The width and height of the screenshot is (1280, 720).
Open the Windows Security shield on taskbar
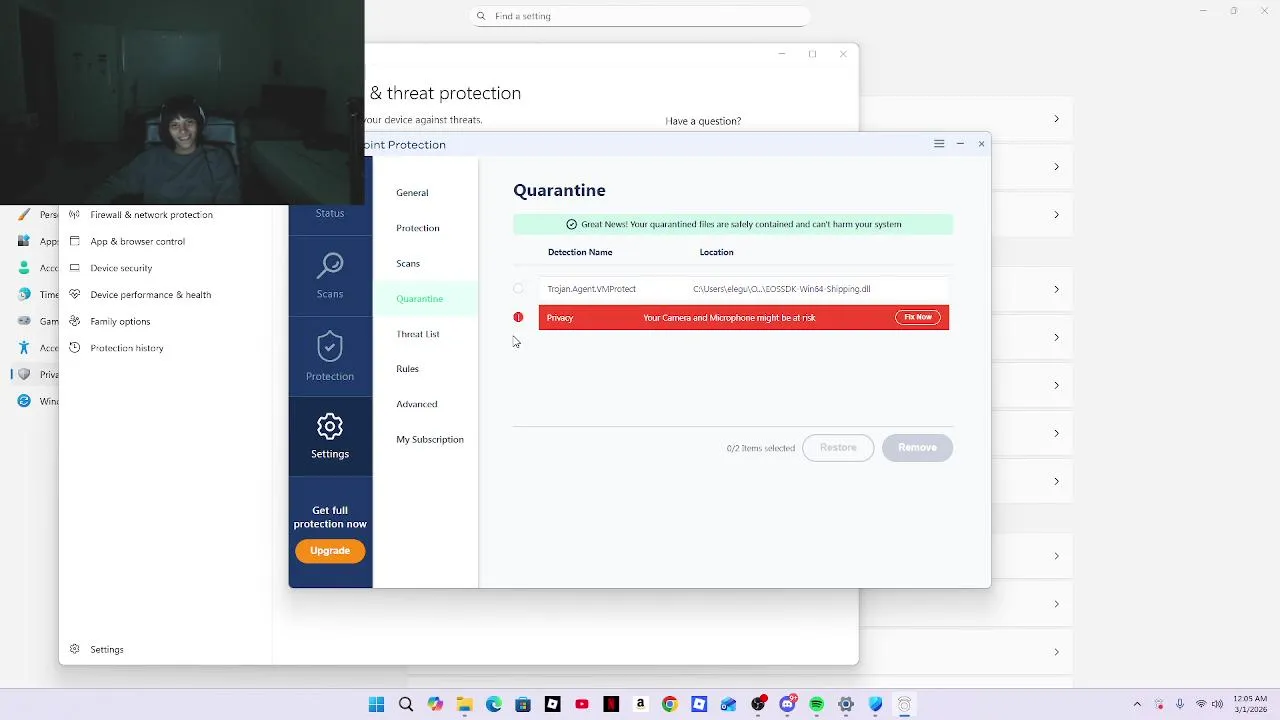876,705
